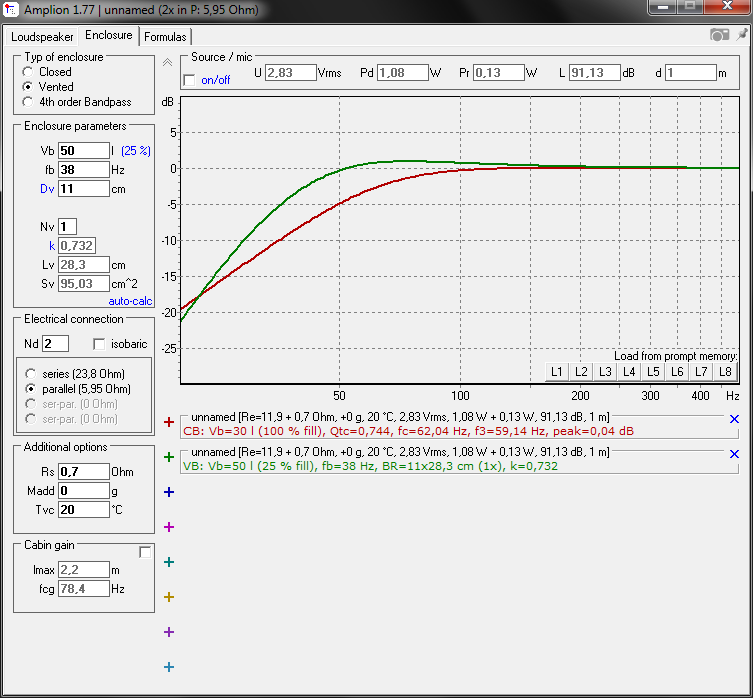This screenshot has width=753, height=698.
Task: Click the Amplion app icon in title bar
Action: point(11,10)
